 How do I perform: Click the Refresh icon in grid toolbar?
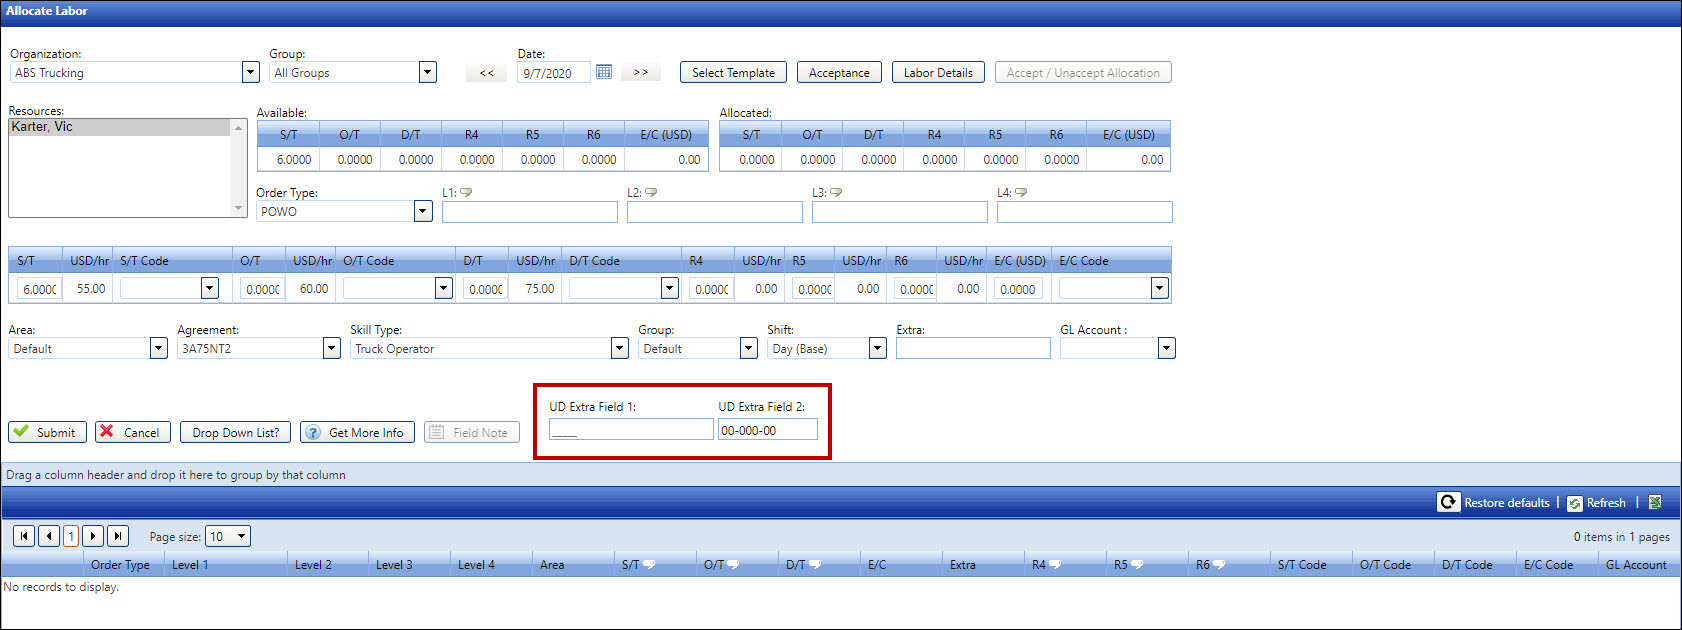[1575, 503]
